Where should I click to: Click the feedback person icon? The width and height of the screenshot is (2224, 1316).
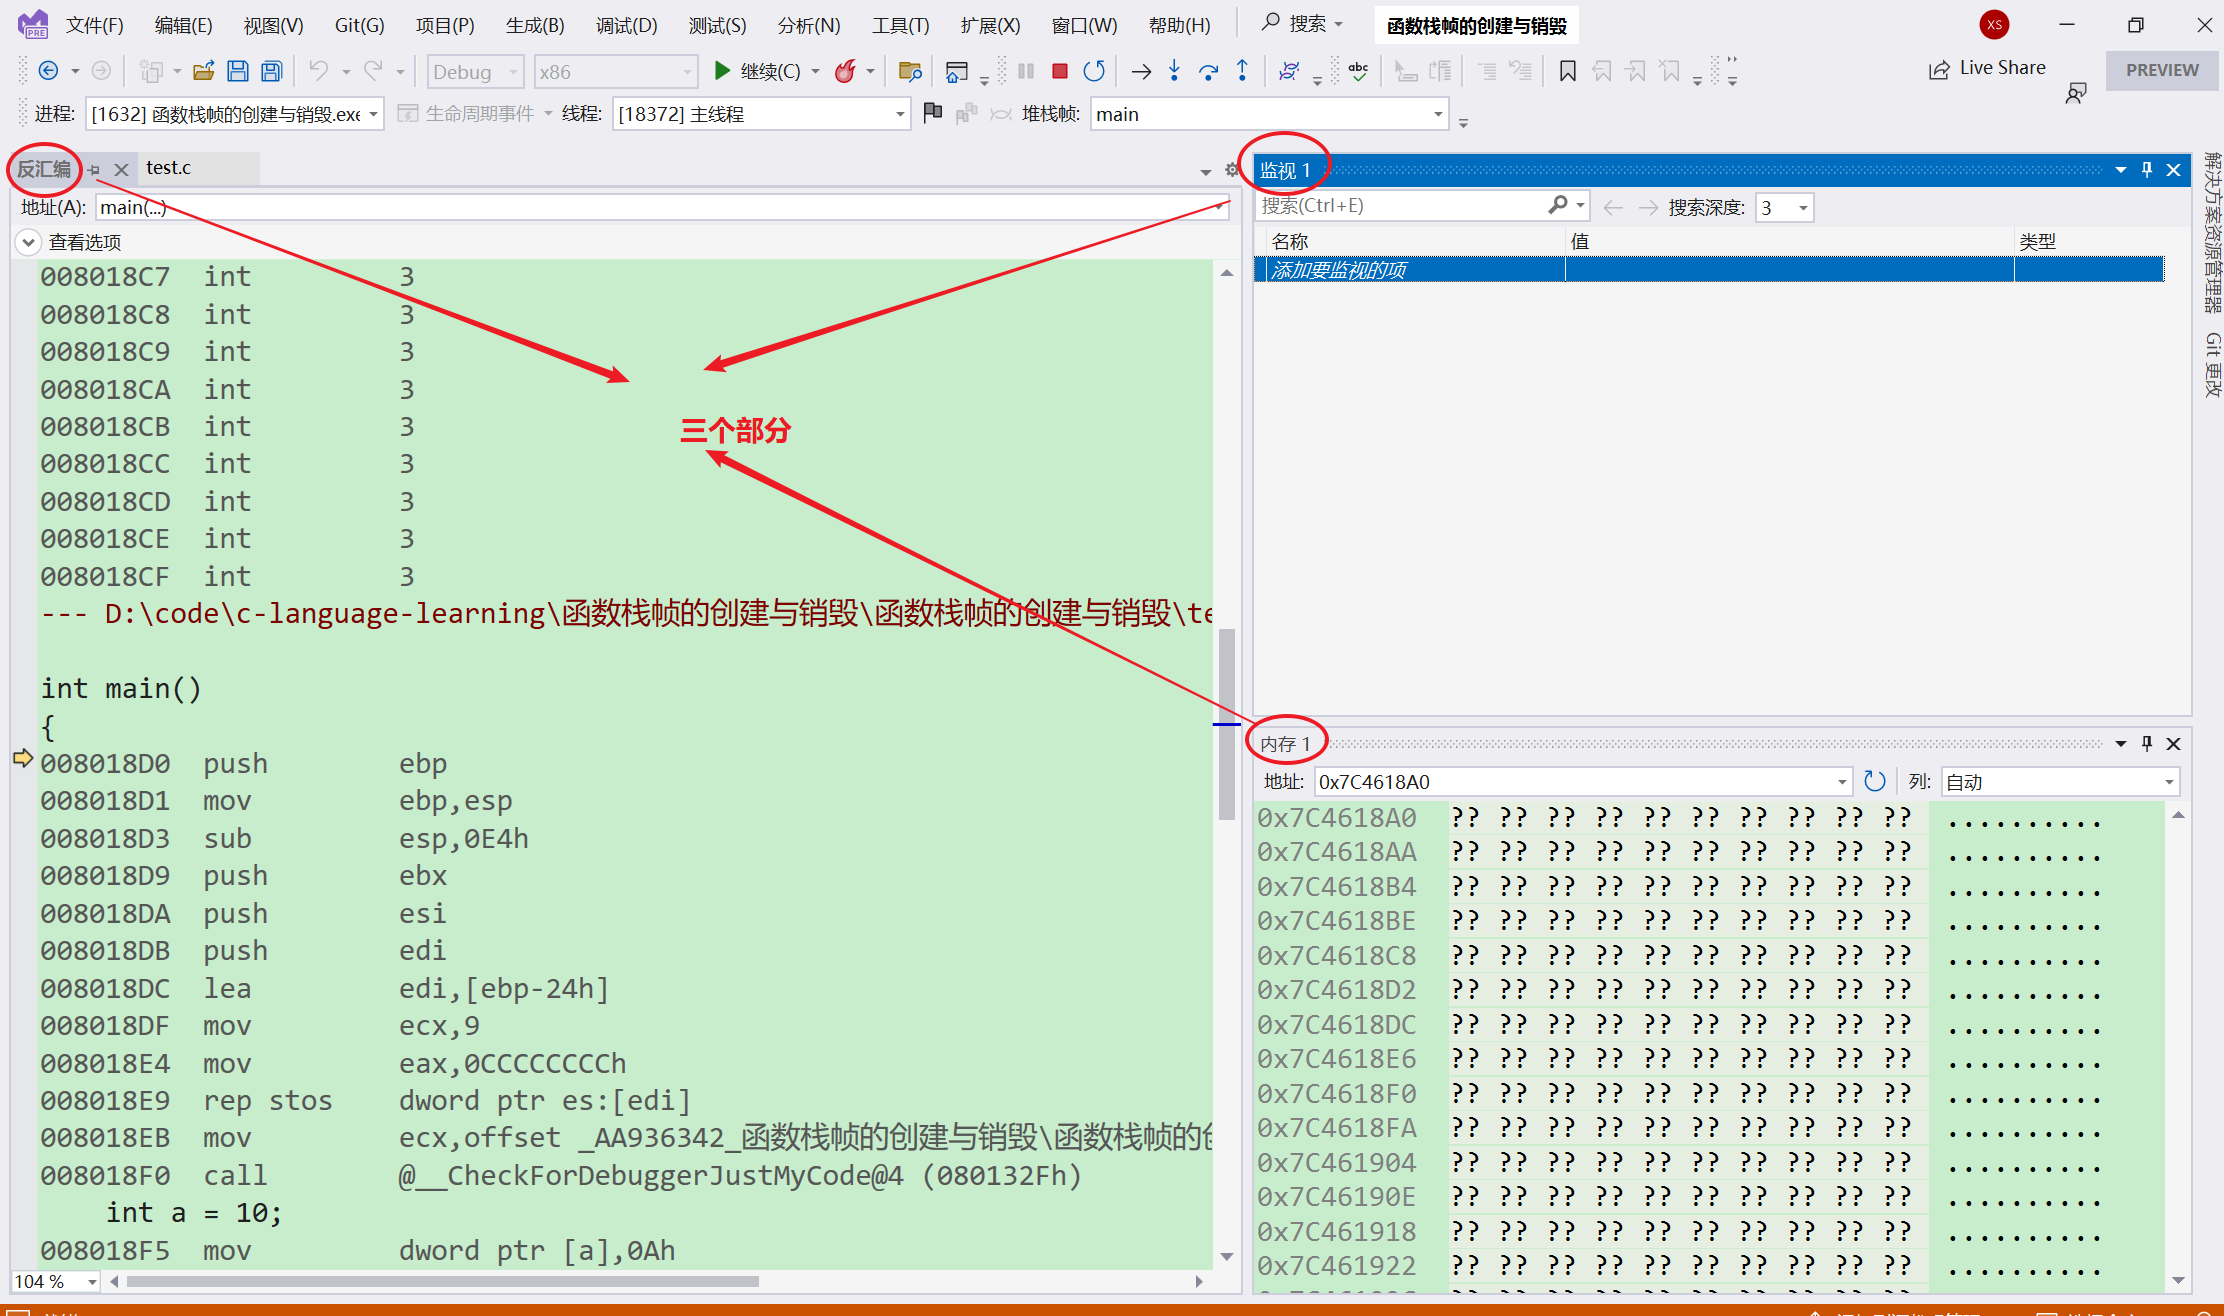[2076, 94]
